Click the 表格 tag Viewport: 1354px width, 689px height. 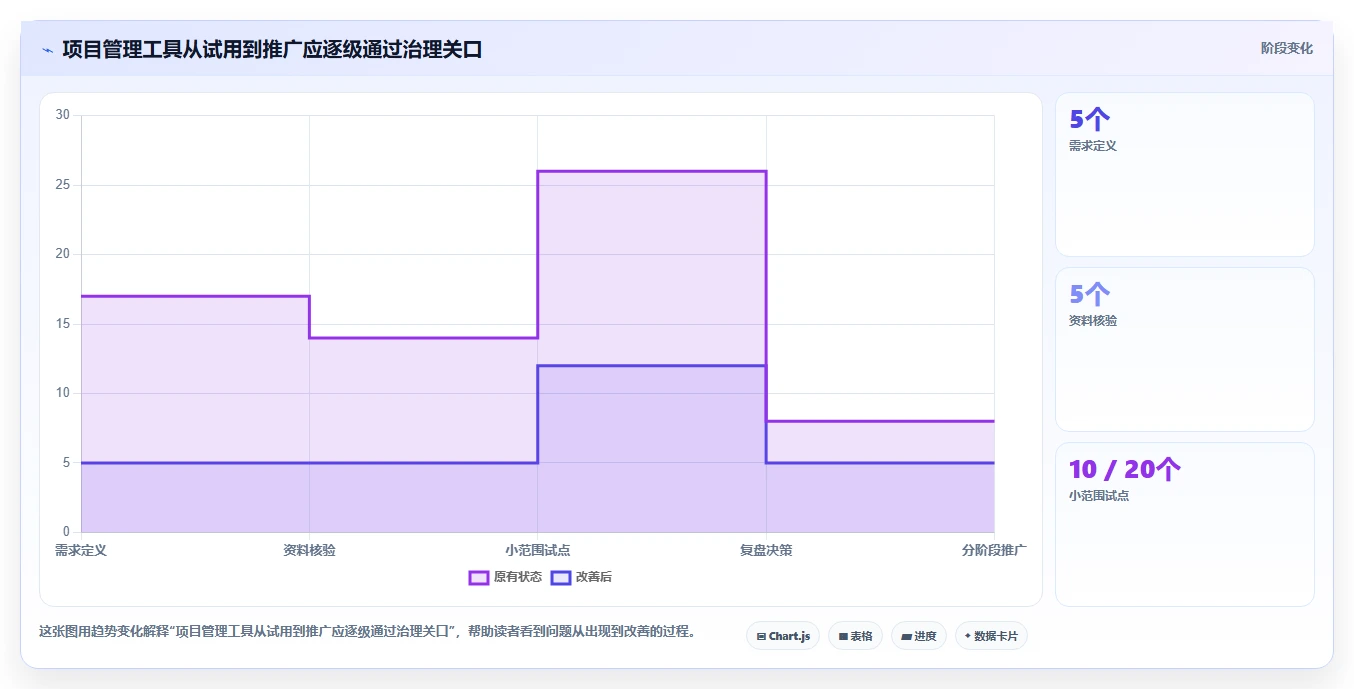point(855,636)
